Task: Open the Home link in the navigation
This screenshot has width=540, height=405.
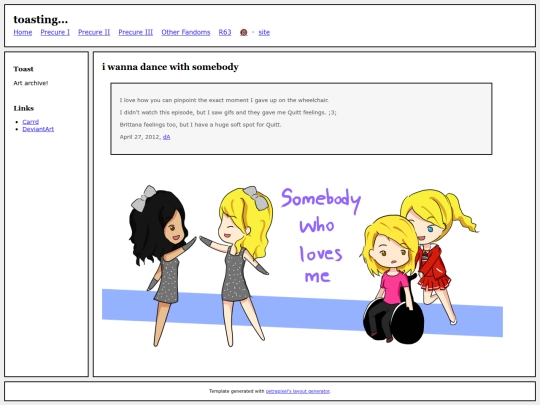Action: (23, 32)
